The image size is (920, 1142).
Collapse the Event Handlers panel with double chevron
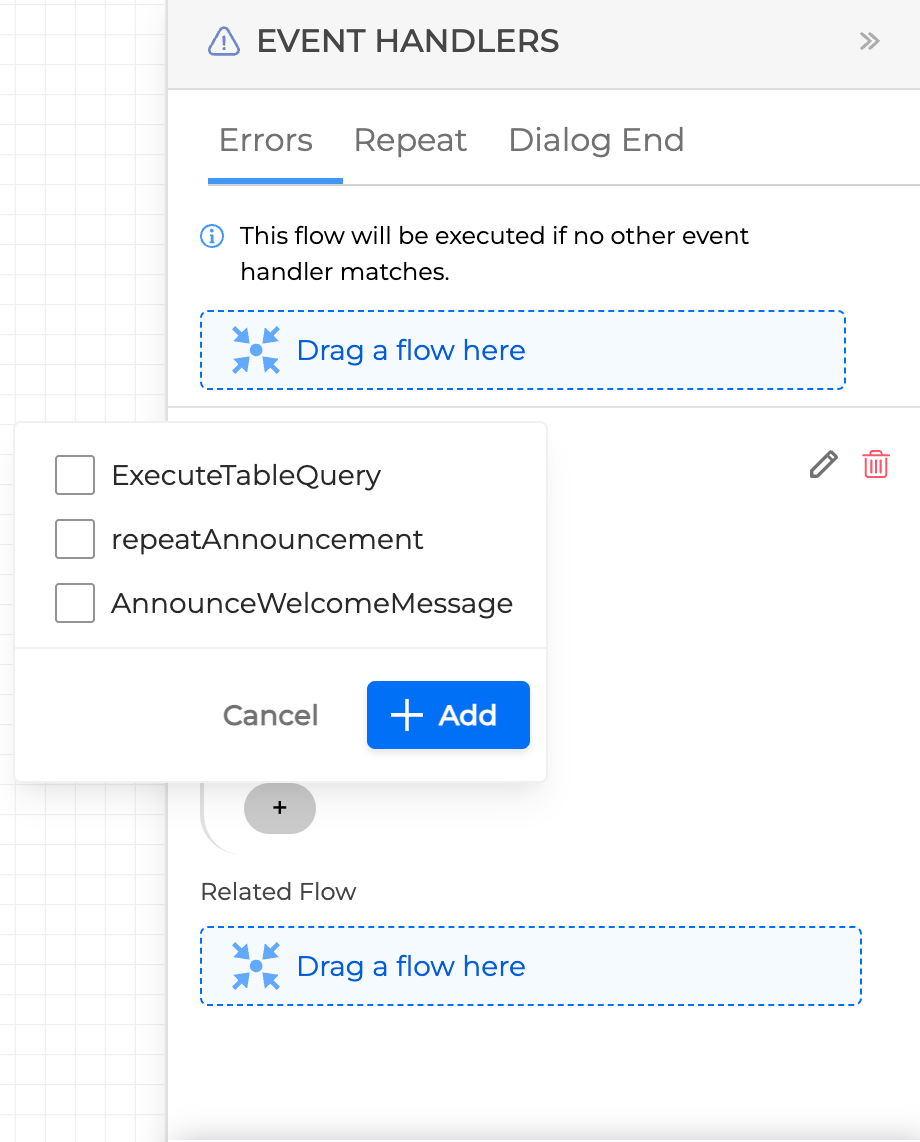point(869,41)
